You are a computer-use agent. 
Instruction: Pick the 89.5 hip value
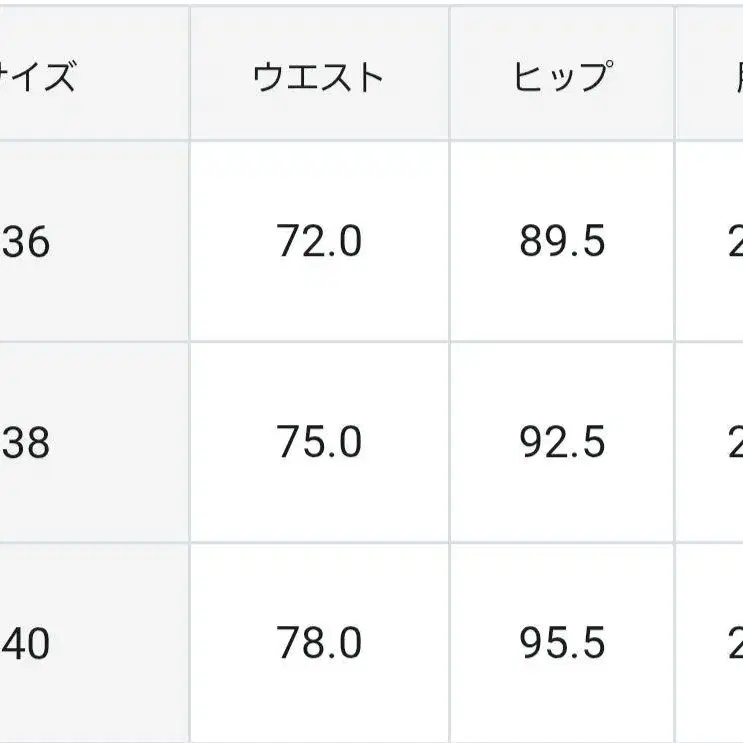[x=562, y=242]
